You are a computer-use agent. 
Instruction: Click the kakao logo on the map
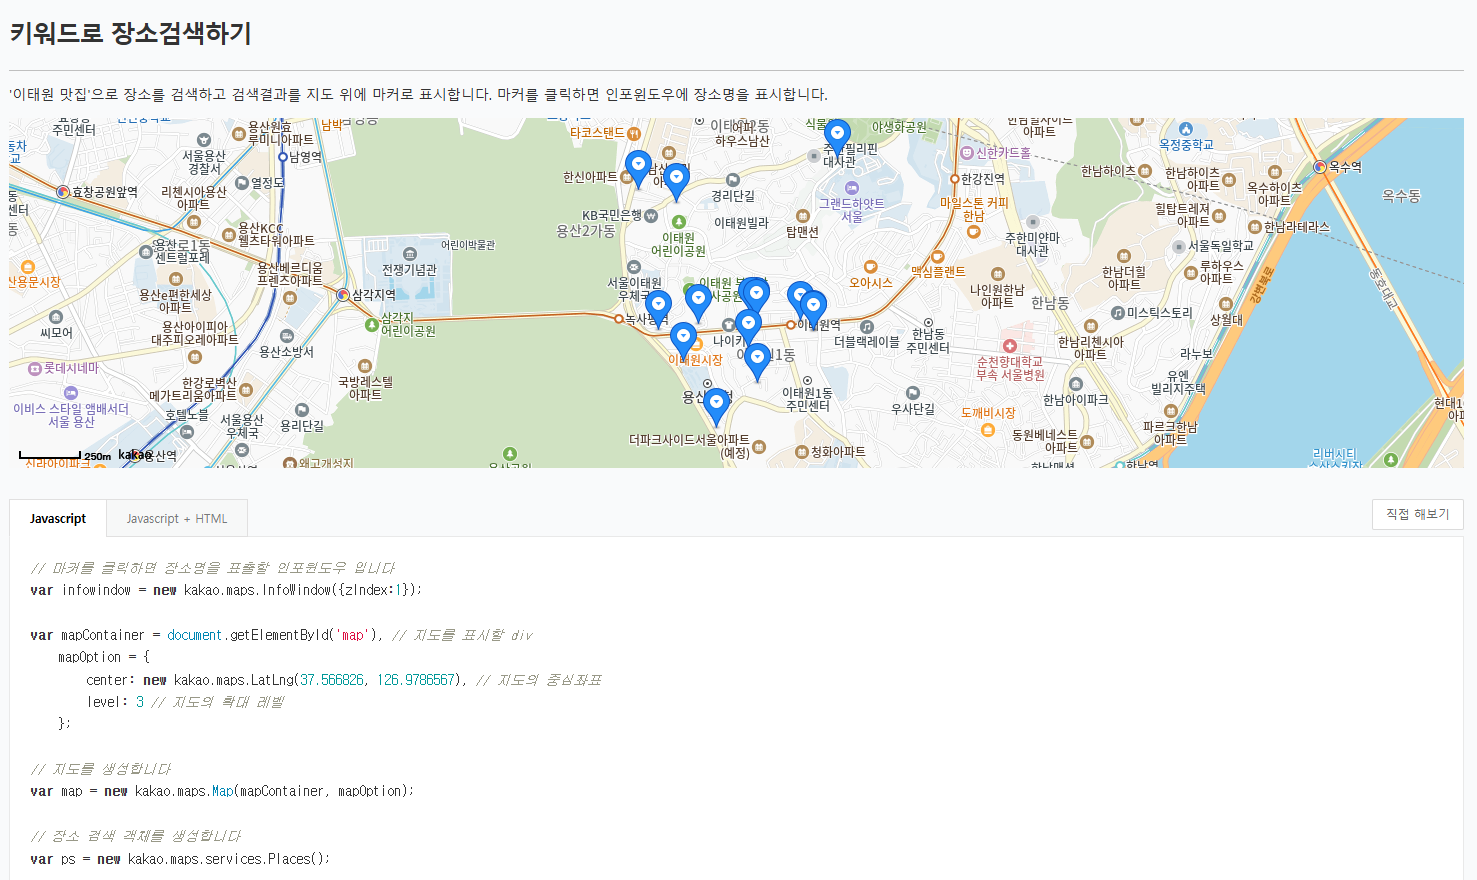click(134, 455)
